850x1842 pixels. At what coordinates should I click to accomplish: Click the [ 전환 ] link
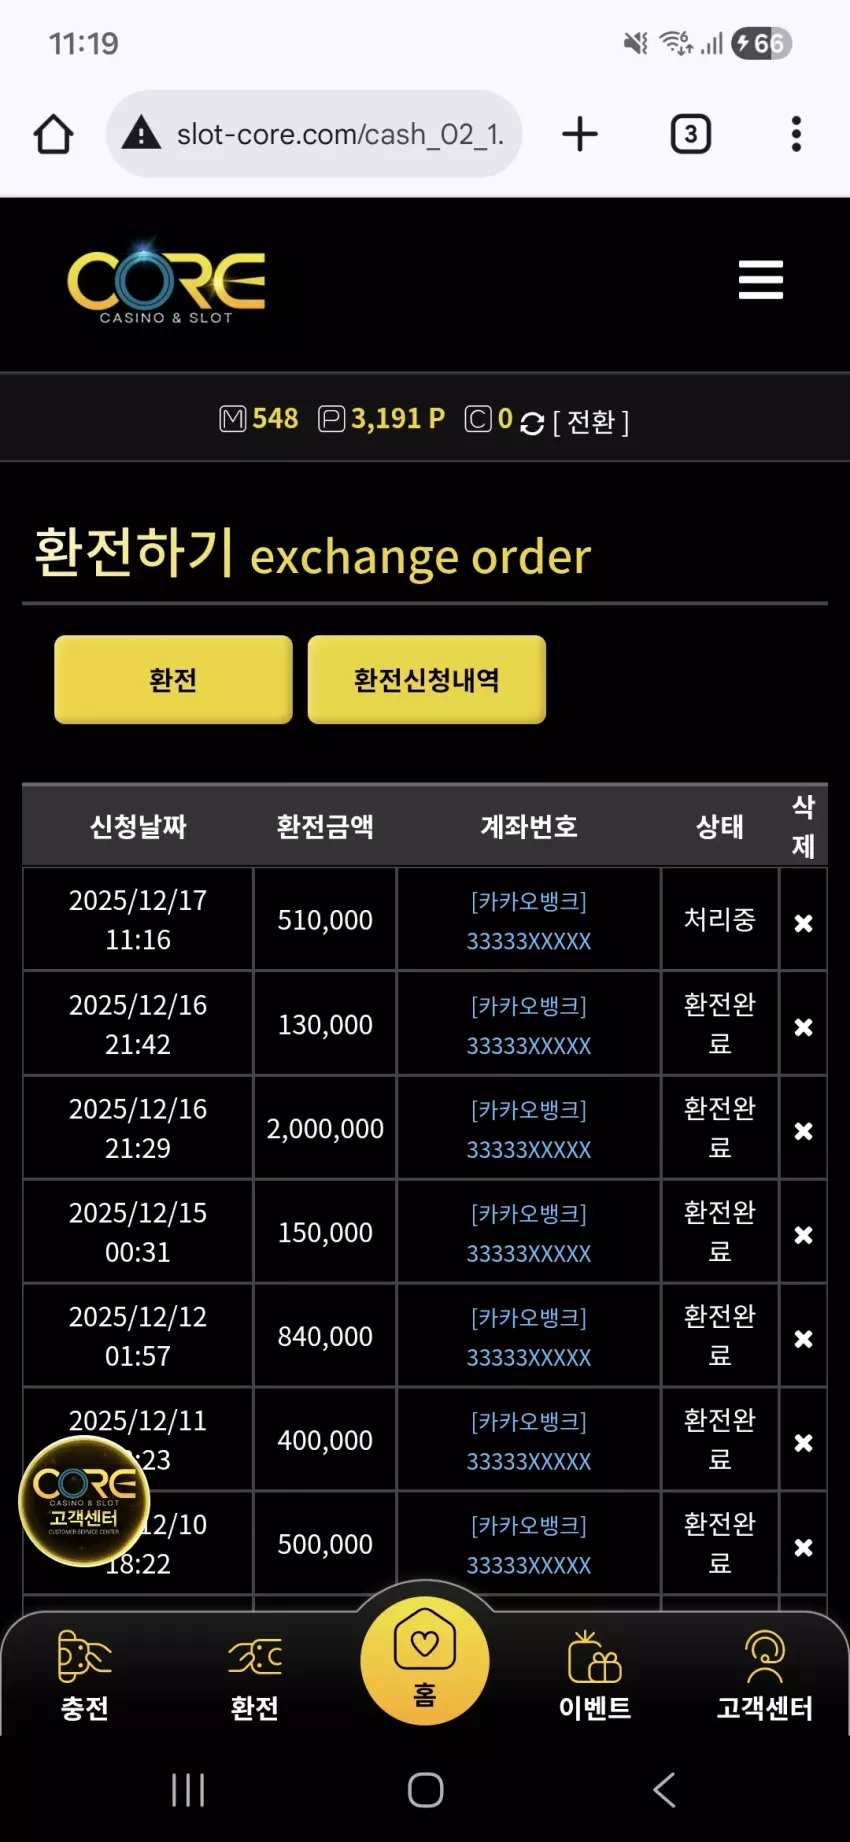(x=591, y=422)
